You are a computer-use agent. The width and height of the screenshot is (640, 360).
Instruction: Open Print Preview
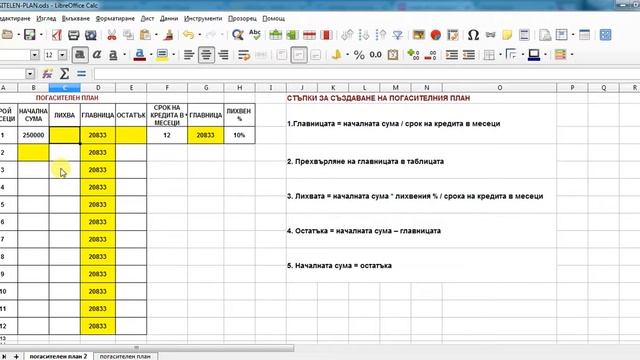90,35
